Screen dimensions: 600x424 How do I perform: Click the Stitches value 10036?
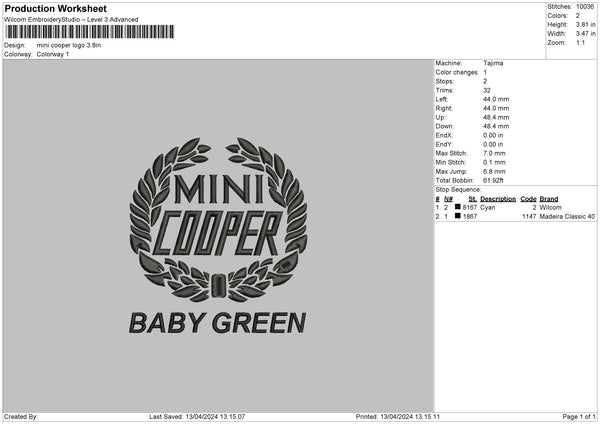tap(585, 7)
